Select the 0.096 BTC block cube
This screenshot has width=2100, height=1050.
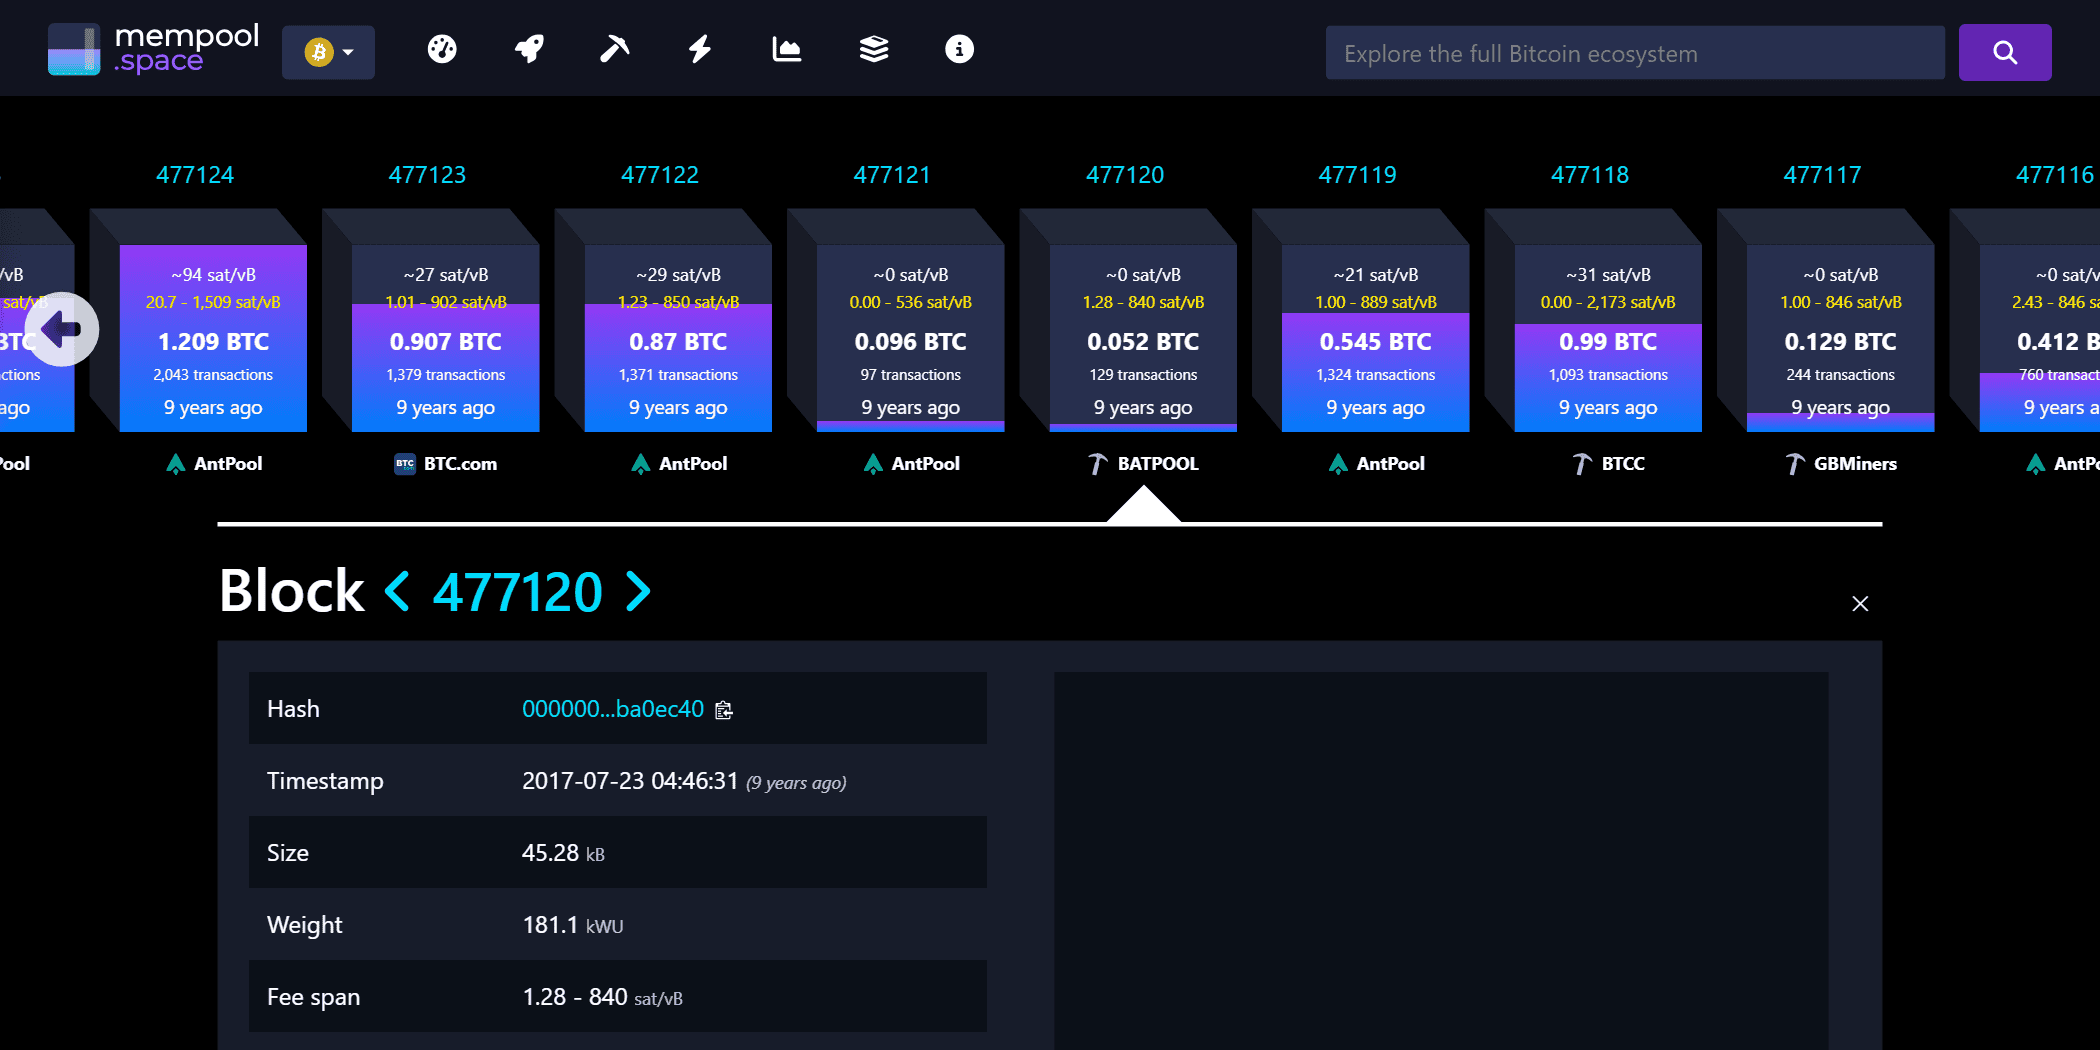pyautogui.click(x=911, y=338)
